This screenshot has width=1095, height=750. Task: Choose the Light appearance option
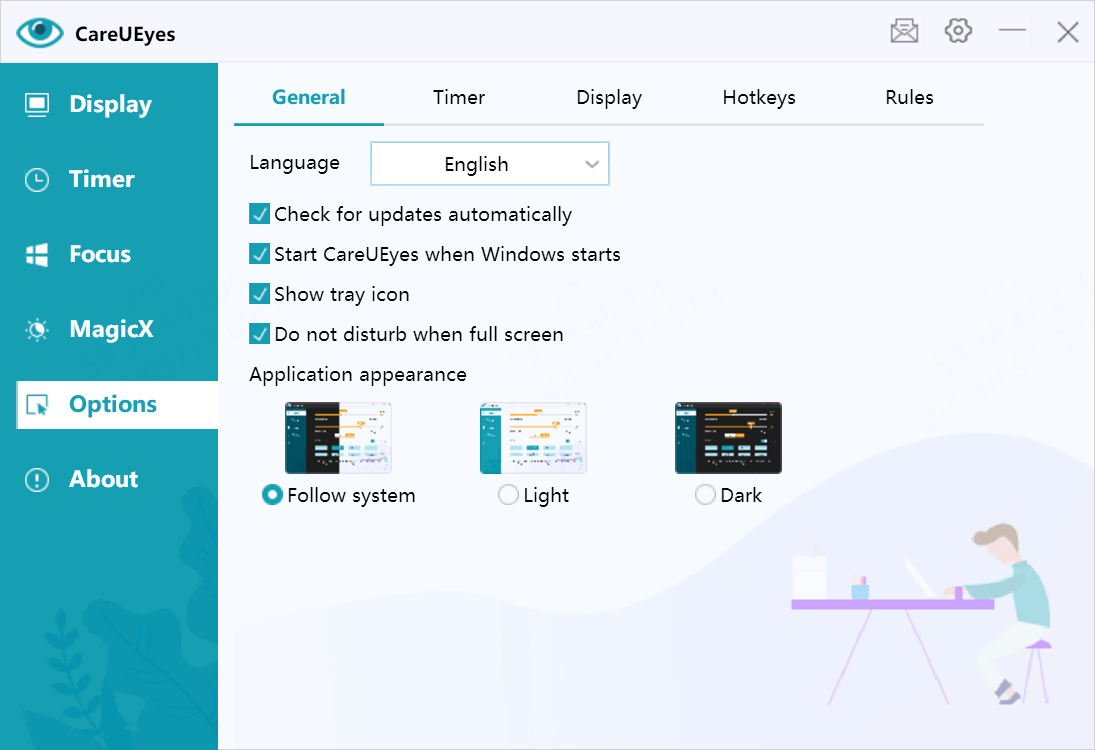[508, 495]
